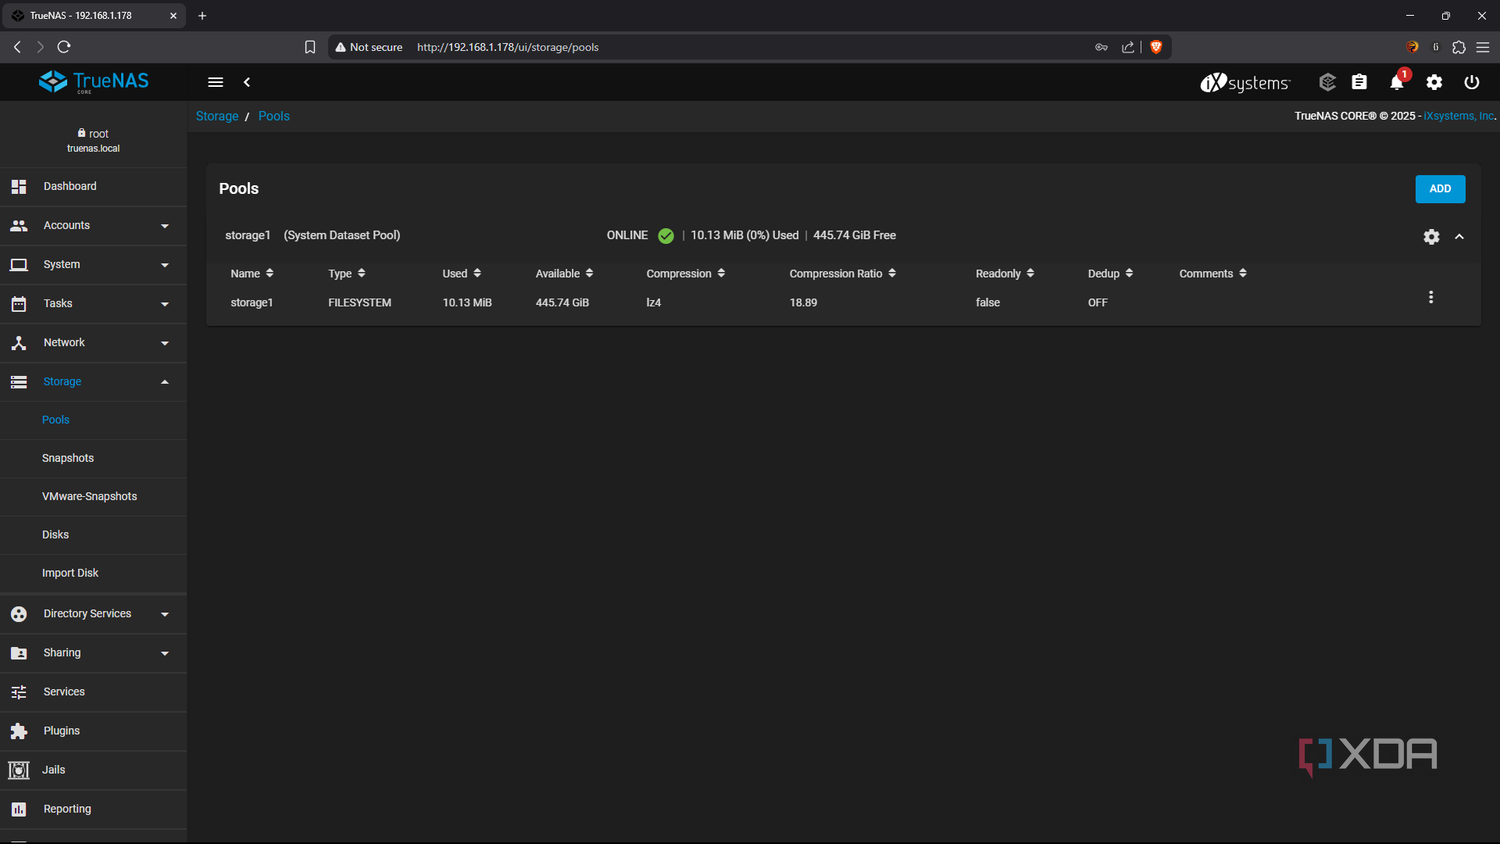Click the TrueNAS logo
Viewport: 1500px width, 844px height.
[93, 82]
